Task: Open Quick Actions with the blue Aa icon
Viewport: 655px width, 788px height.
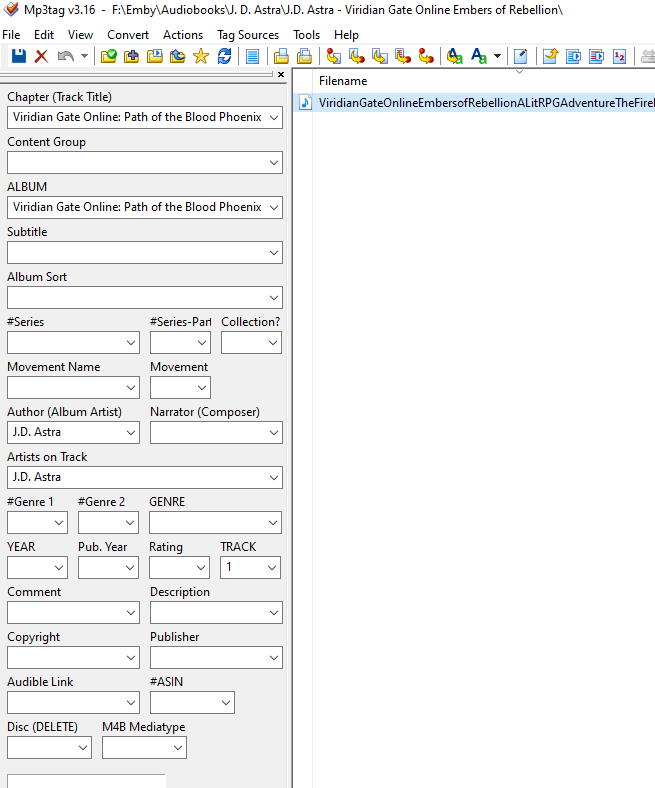Action: [x=479, y=56]
